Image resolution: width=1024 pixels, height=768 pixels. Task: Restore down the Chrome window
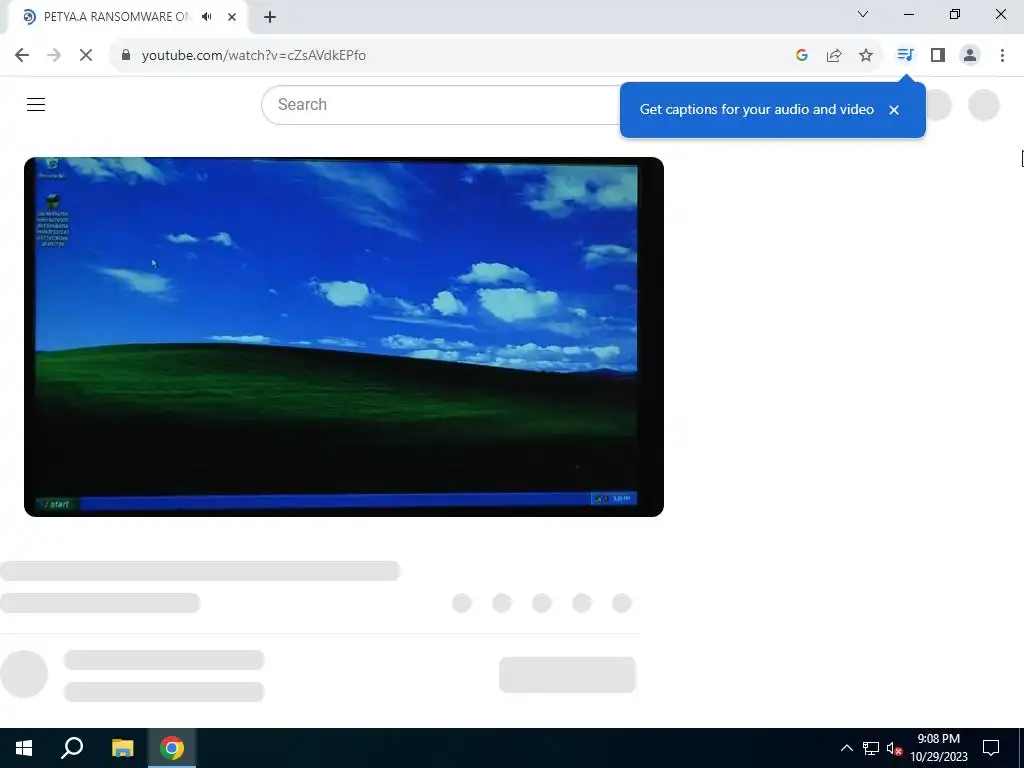[955, 14]
